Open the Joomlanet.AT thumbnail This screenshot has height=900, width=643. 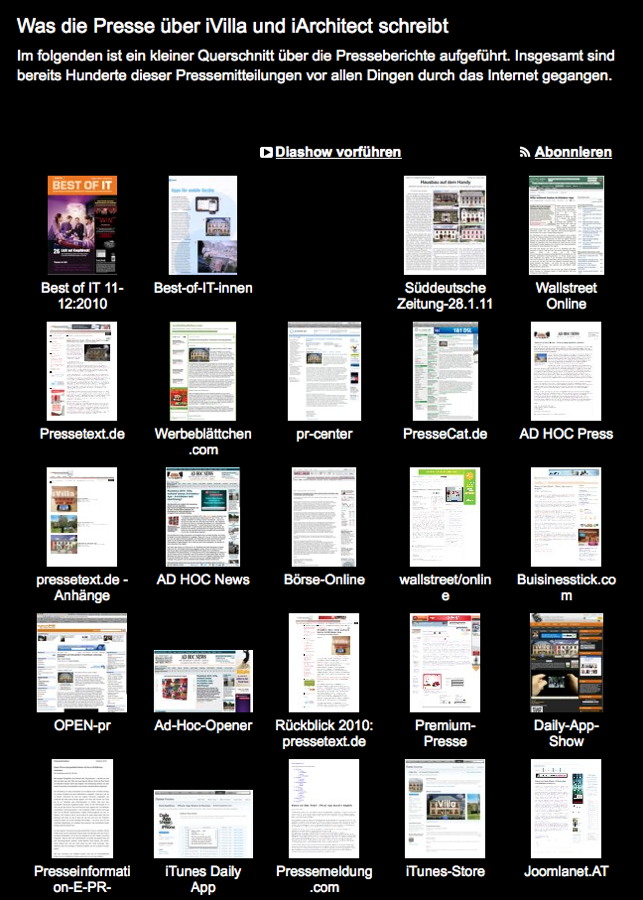(x=566, y=808)
